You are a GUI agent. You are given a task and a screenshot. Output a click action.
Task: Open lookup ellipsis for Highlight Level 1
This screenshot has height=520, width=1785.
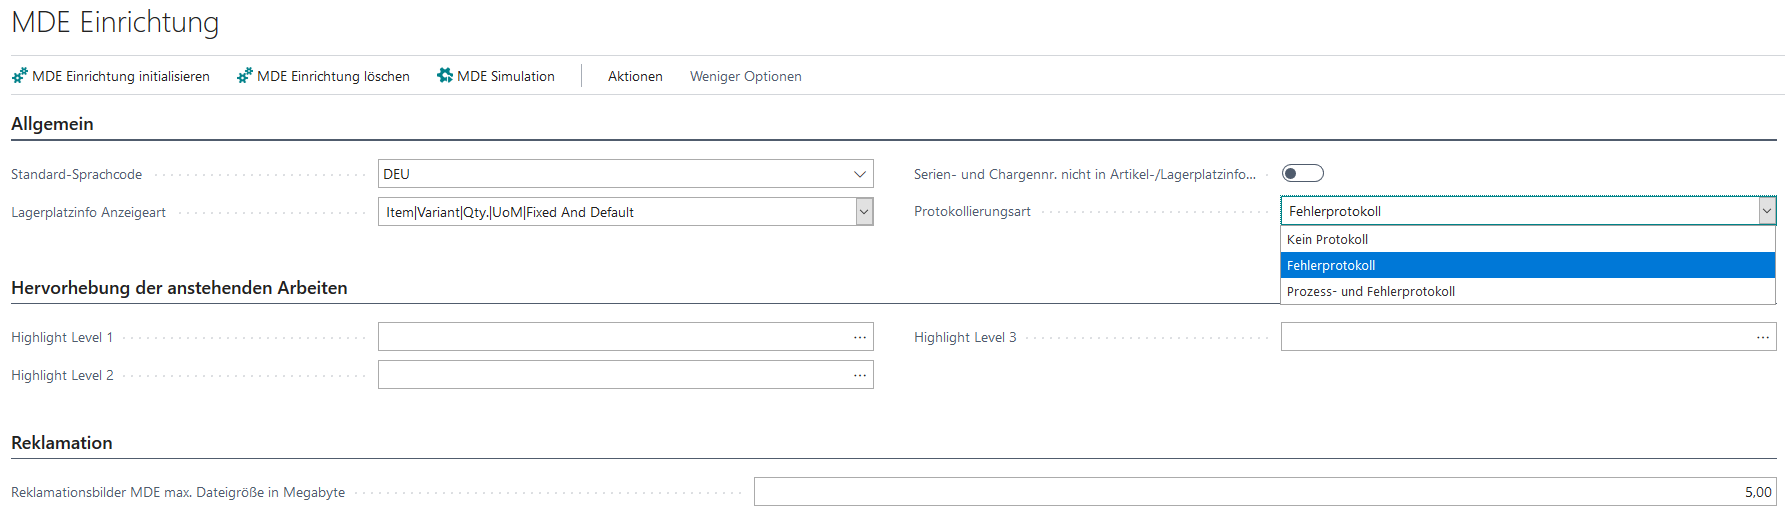(x=860, y=337)
